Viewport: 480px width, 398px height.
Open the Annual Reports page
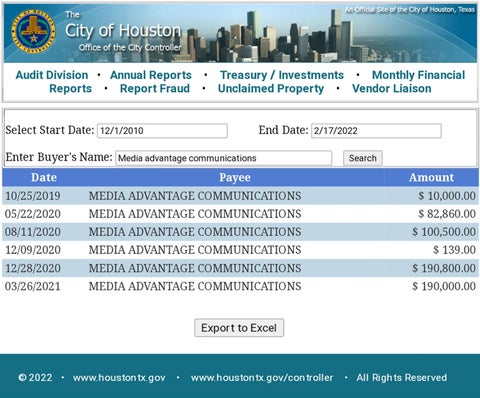click(x=151, y=75)
